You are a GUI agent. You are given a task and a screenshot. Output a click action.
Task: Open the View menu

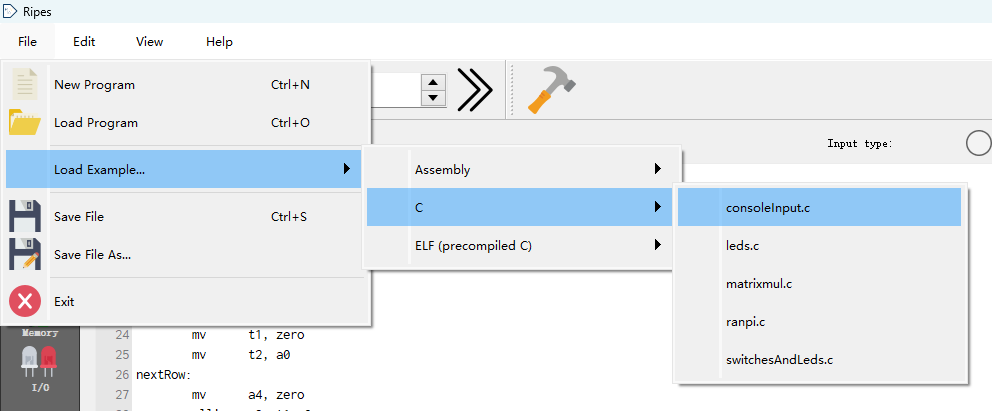(150, 42)
